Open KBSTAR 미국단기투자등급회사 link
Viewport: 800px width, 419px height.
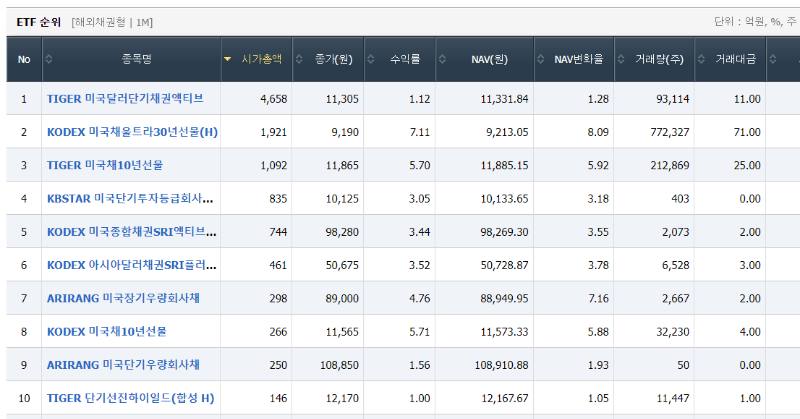tap(130, 199)
